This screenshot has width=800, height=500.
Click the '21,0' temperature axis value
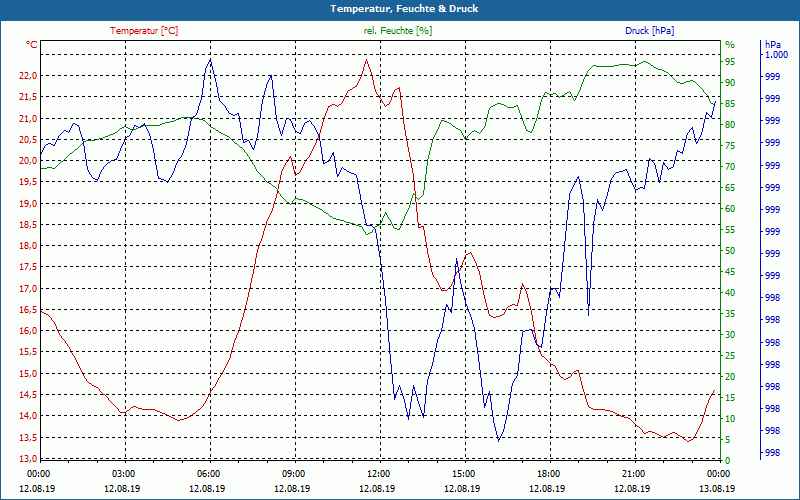[28, 118]
